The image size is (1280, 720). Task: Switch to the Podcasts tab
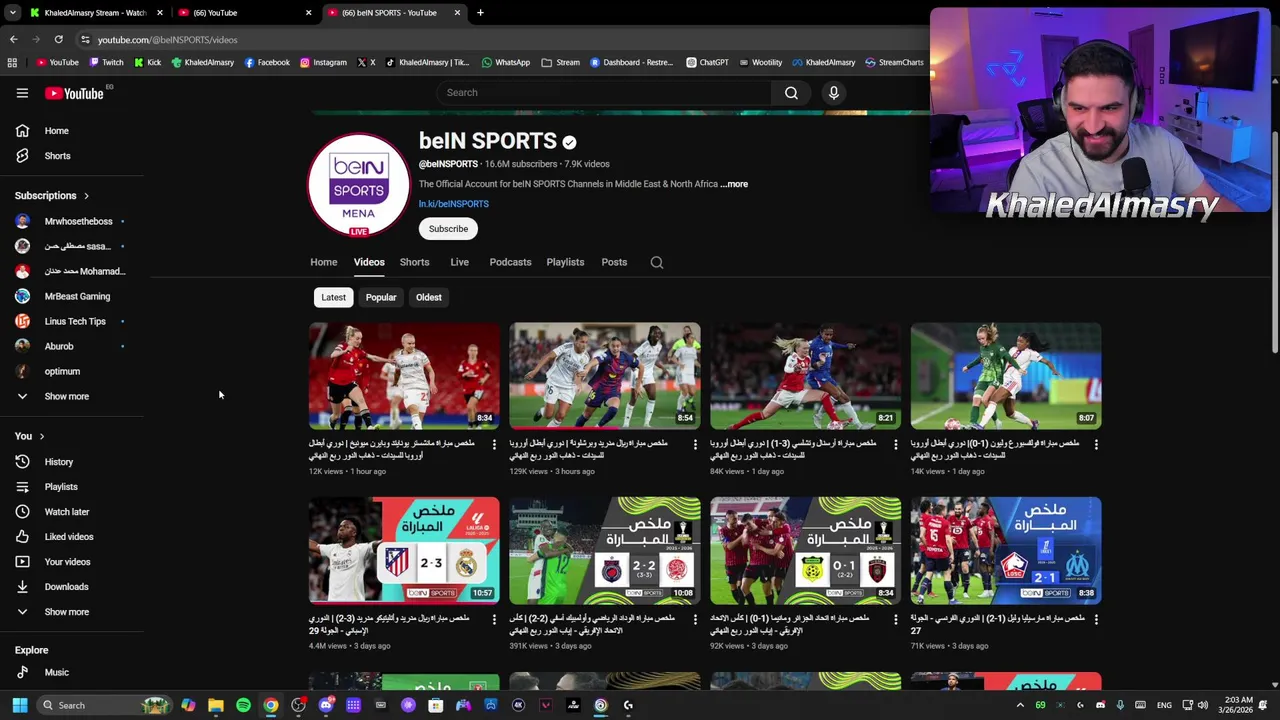pyautogui.click(x=510, y=262)
